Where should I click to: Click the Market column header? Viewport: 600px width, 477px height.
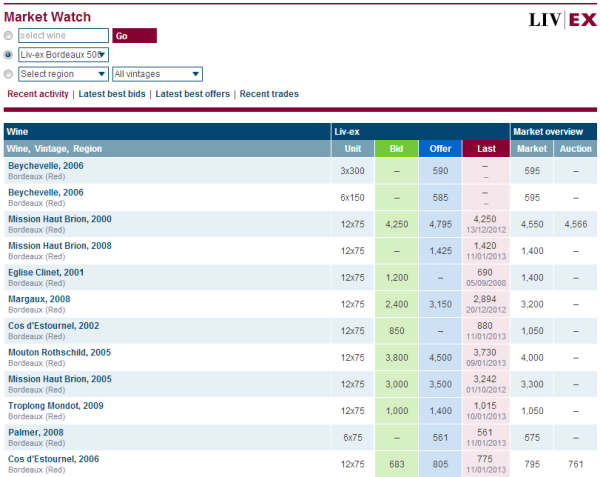532,149
